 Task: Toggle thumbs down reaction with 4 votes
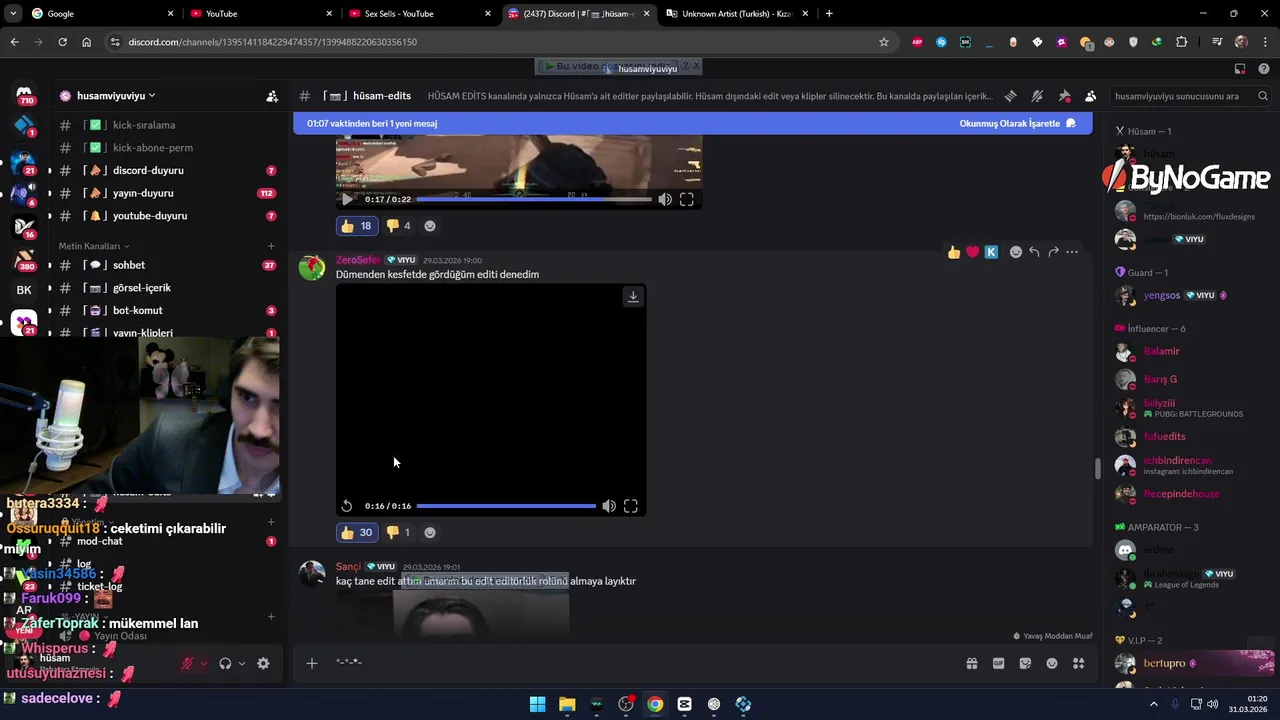click(398, 226)
